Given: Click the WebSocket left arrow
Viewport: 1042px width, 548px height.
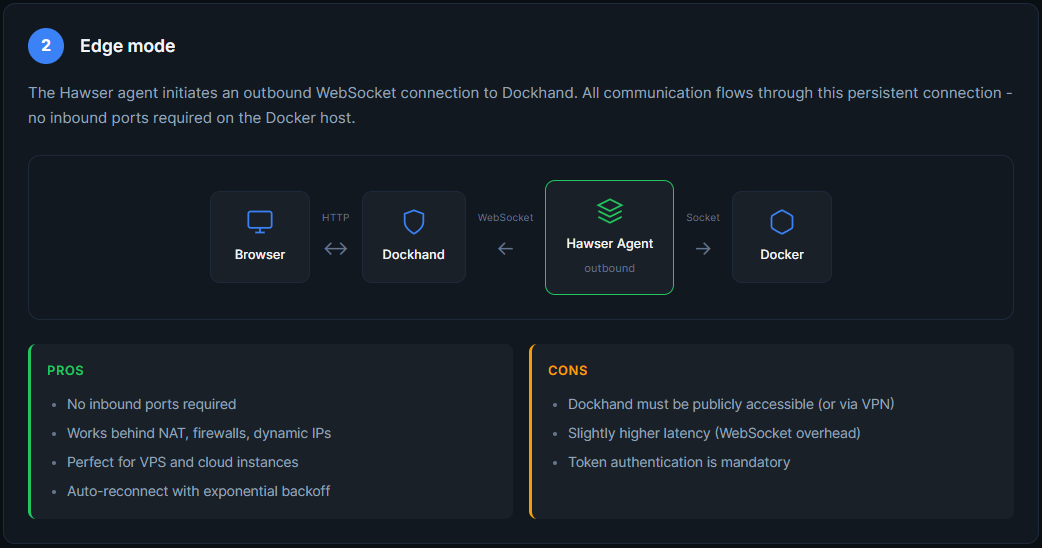Looking at the screenshot, I should [x=505, y=248].
